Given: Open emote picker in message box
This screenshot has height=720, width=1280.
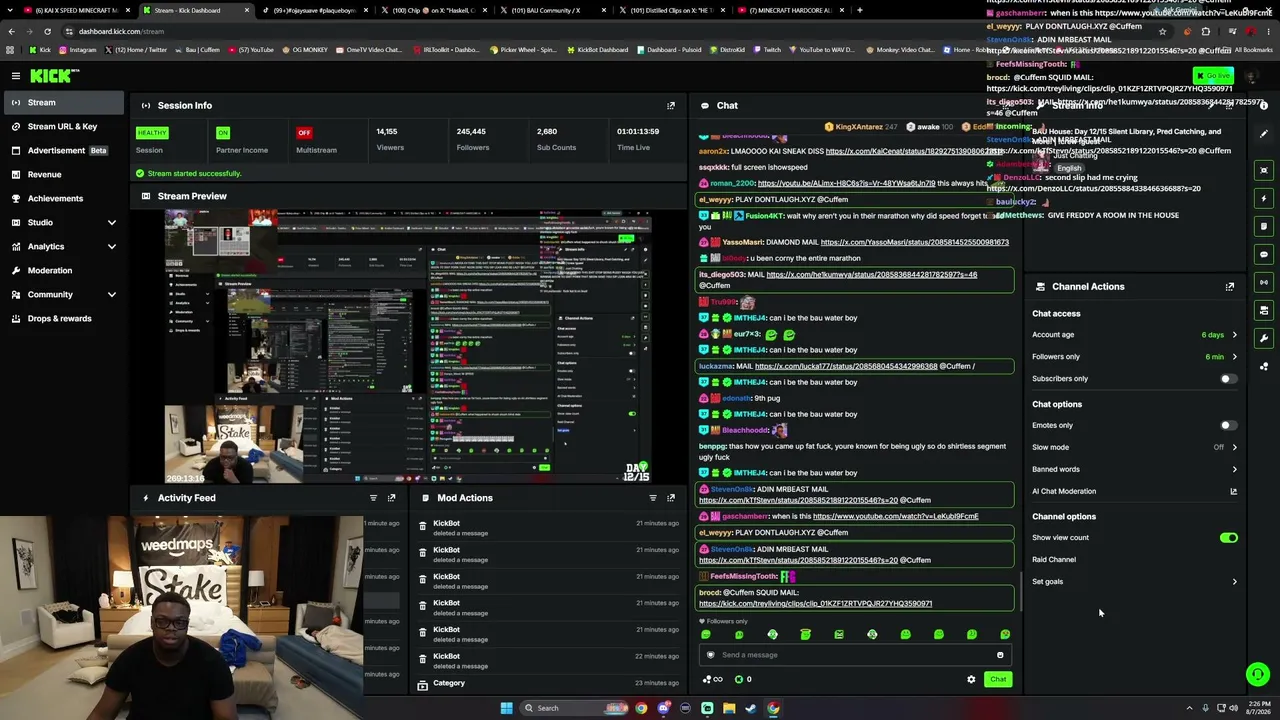Looking at the screenshot, I should tap(1000, 655).
